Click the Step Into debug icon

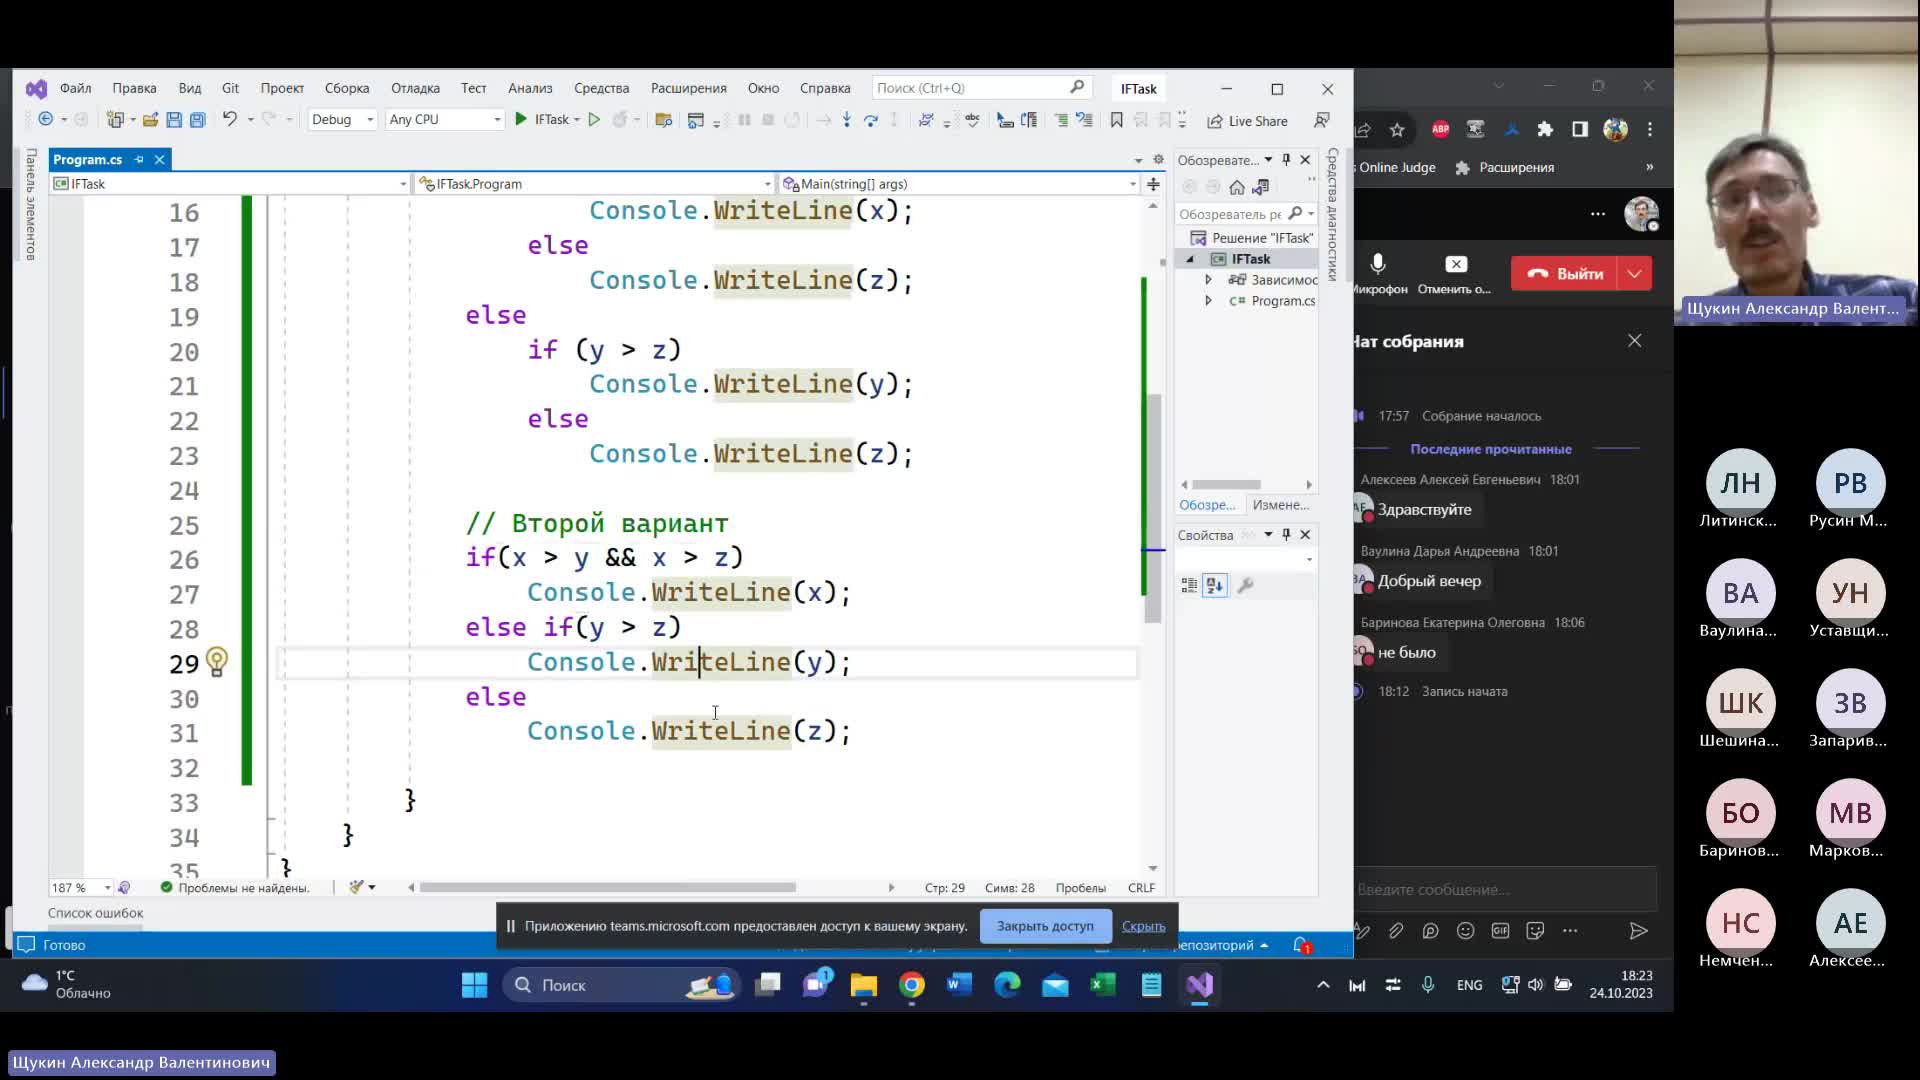[x=847, y=120]
